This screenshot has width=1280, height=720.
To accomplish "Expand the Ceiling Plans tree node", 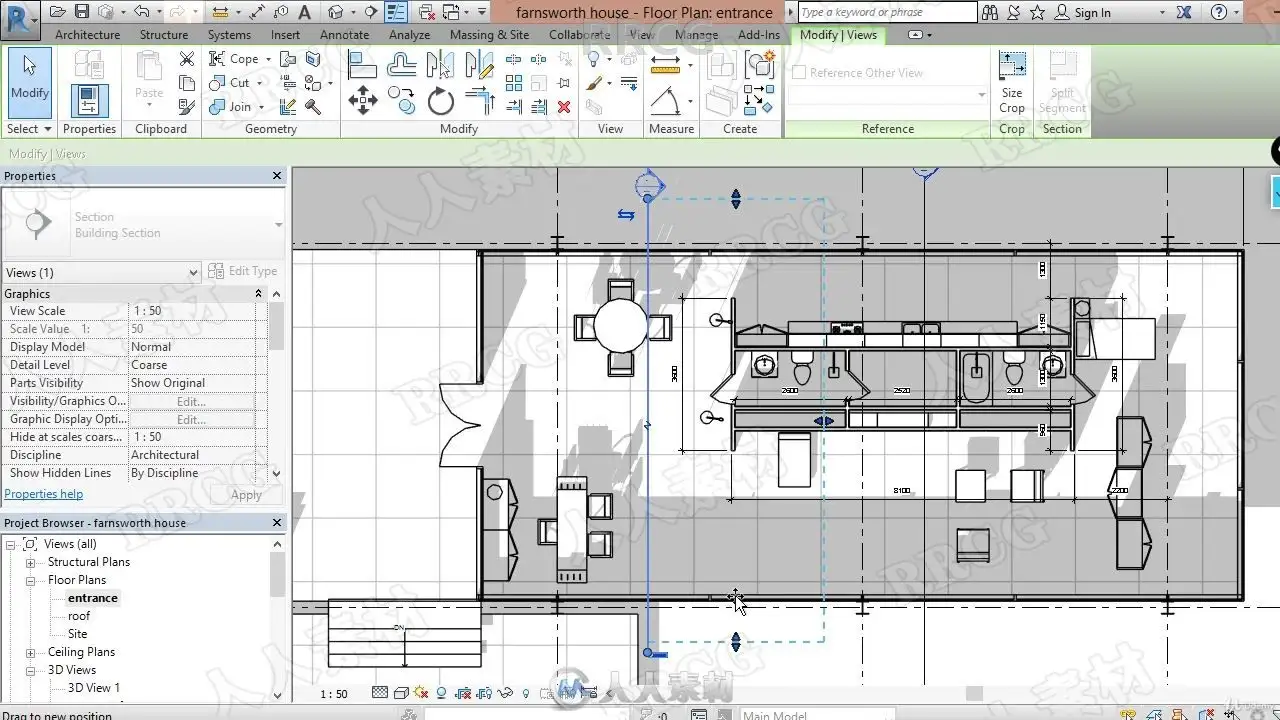I will (31, 652).
